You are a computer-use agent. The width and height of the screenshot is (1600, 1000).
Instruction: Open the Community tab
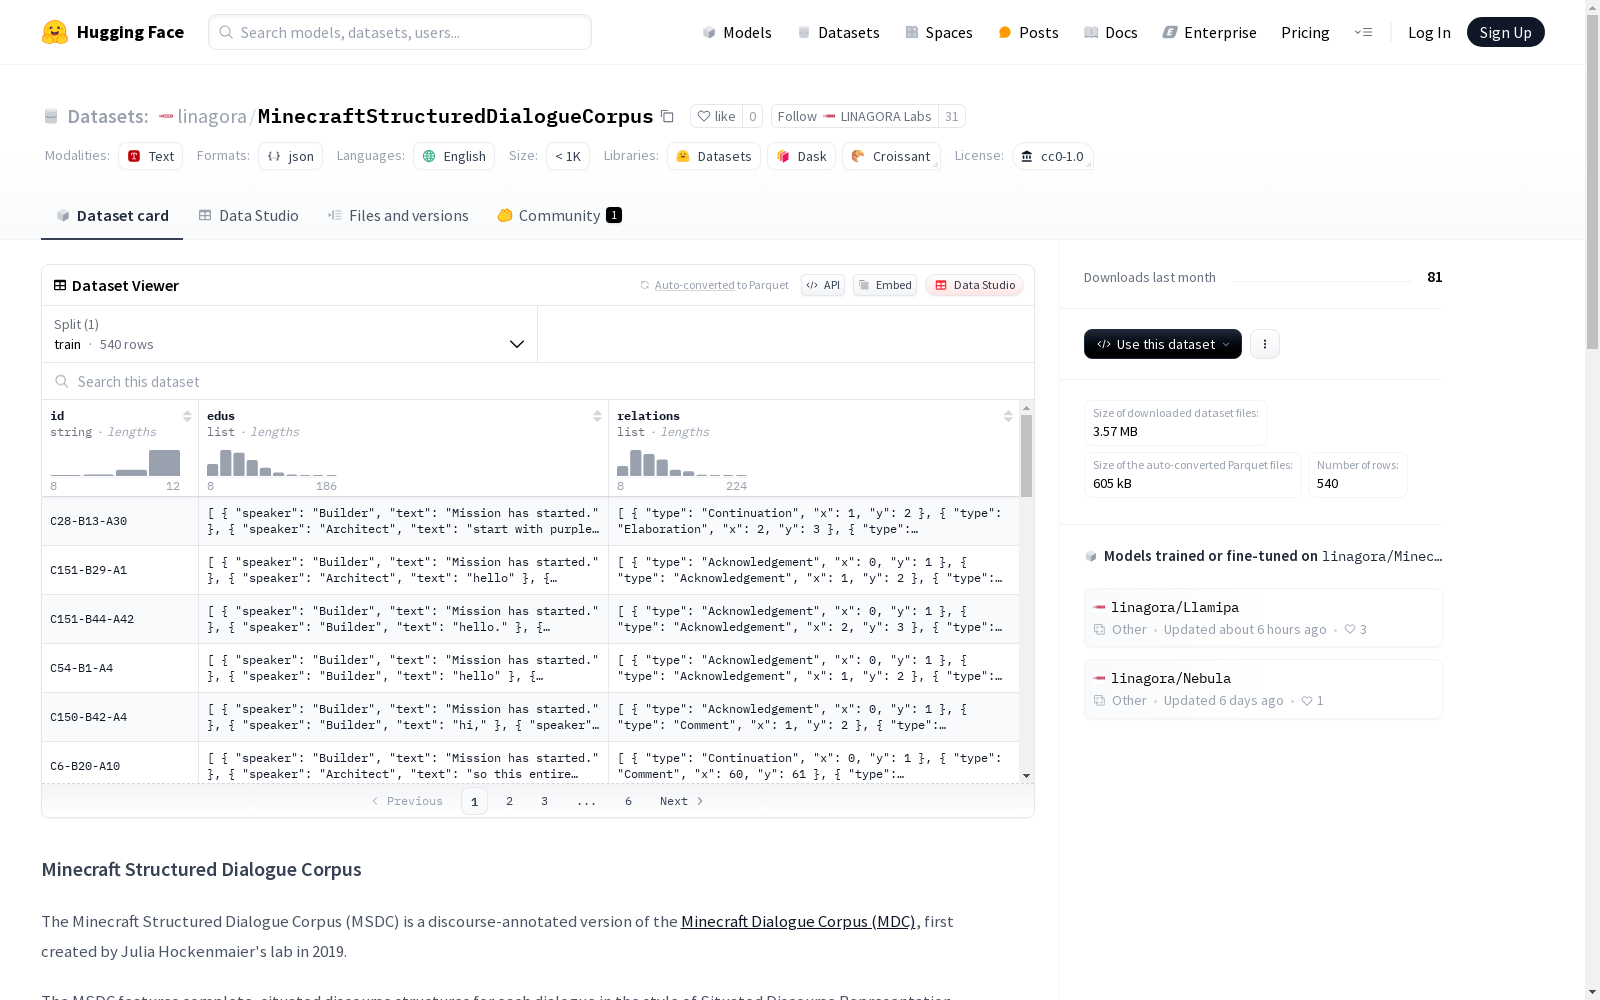coord(559,216)
